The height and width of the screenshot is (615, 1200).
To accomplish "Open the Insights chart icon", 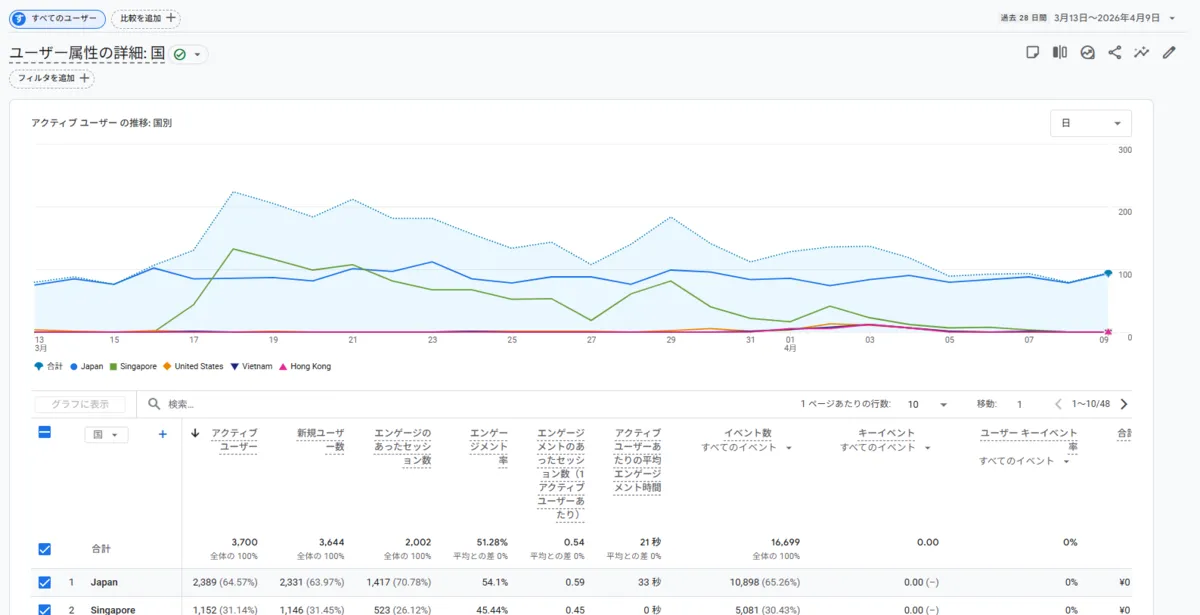I will coord(1088,53).
